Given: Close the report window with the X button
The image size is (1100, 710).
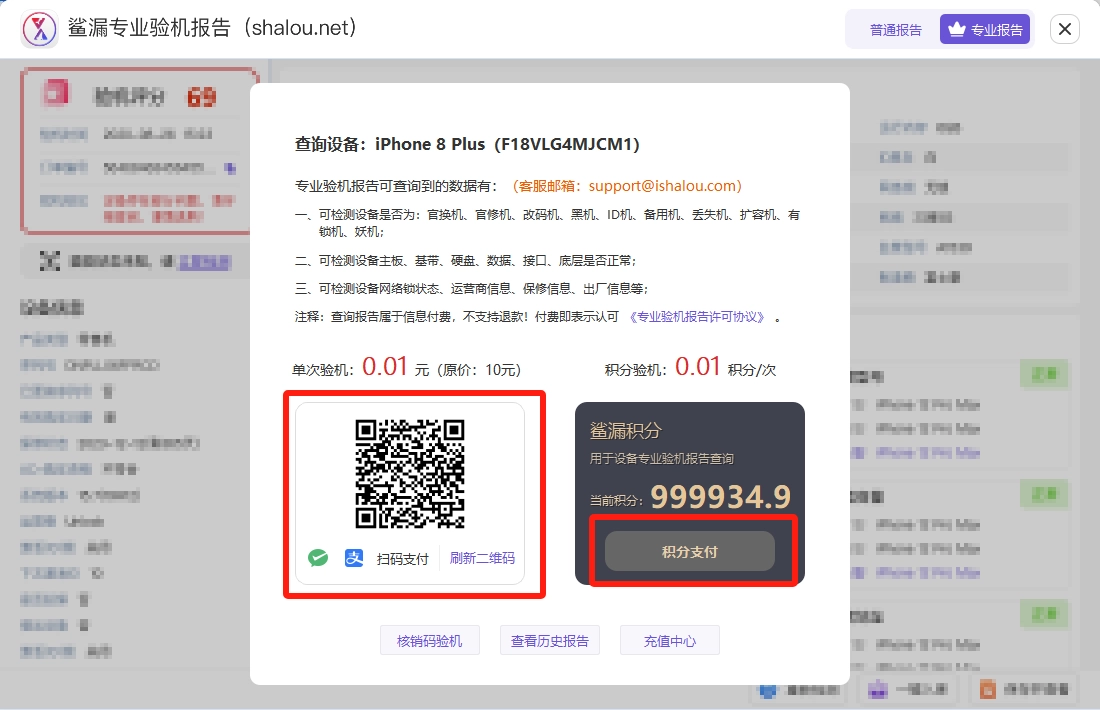Looking at the screenshot, I should (1064, 29).
